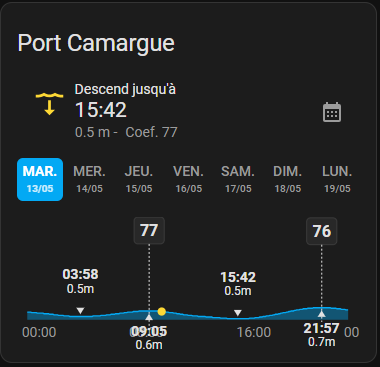Select the MAR. 13/05 day tab
The width and height of the screenshot is (380, 367).
[x=40, y=179]
